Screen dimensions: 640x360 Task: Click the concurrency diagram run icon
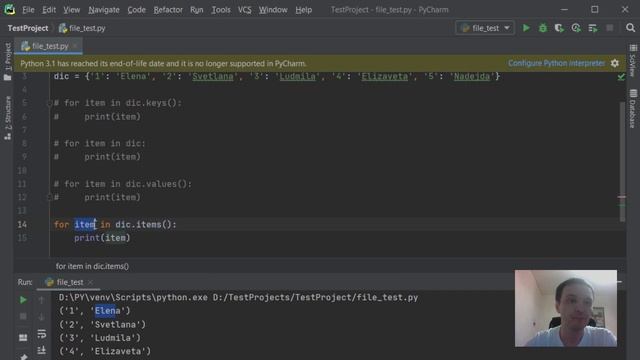(593, 28)
